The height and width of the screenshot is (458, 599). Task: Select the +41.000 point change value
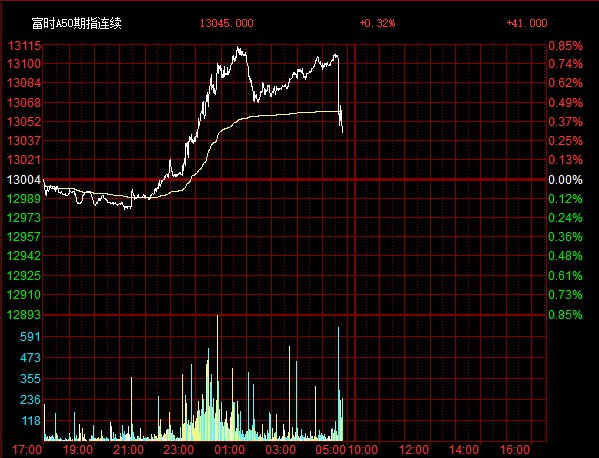(x=527, y=23)
